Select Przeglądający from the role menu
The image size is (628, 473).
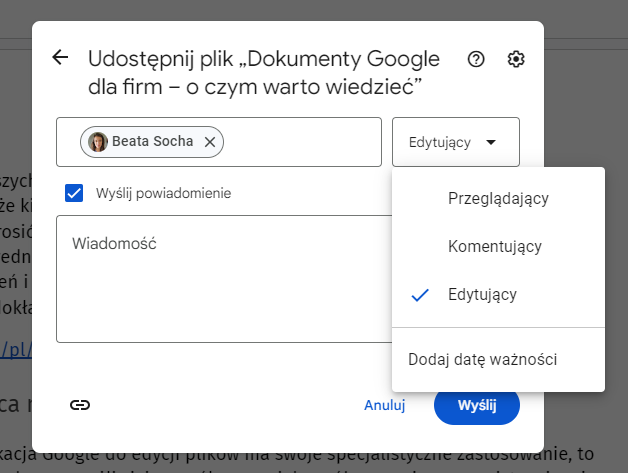point(498,198)
